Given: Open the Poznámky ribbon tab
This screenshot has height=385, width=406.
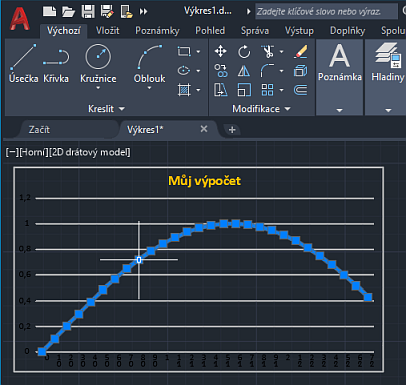Looking at the screenshot, I should (157, 31).
